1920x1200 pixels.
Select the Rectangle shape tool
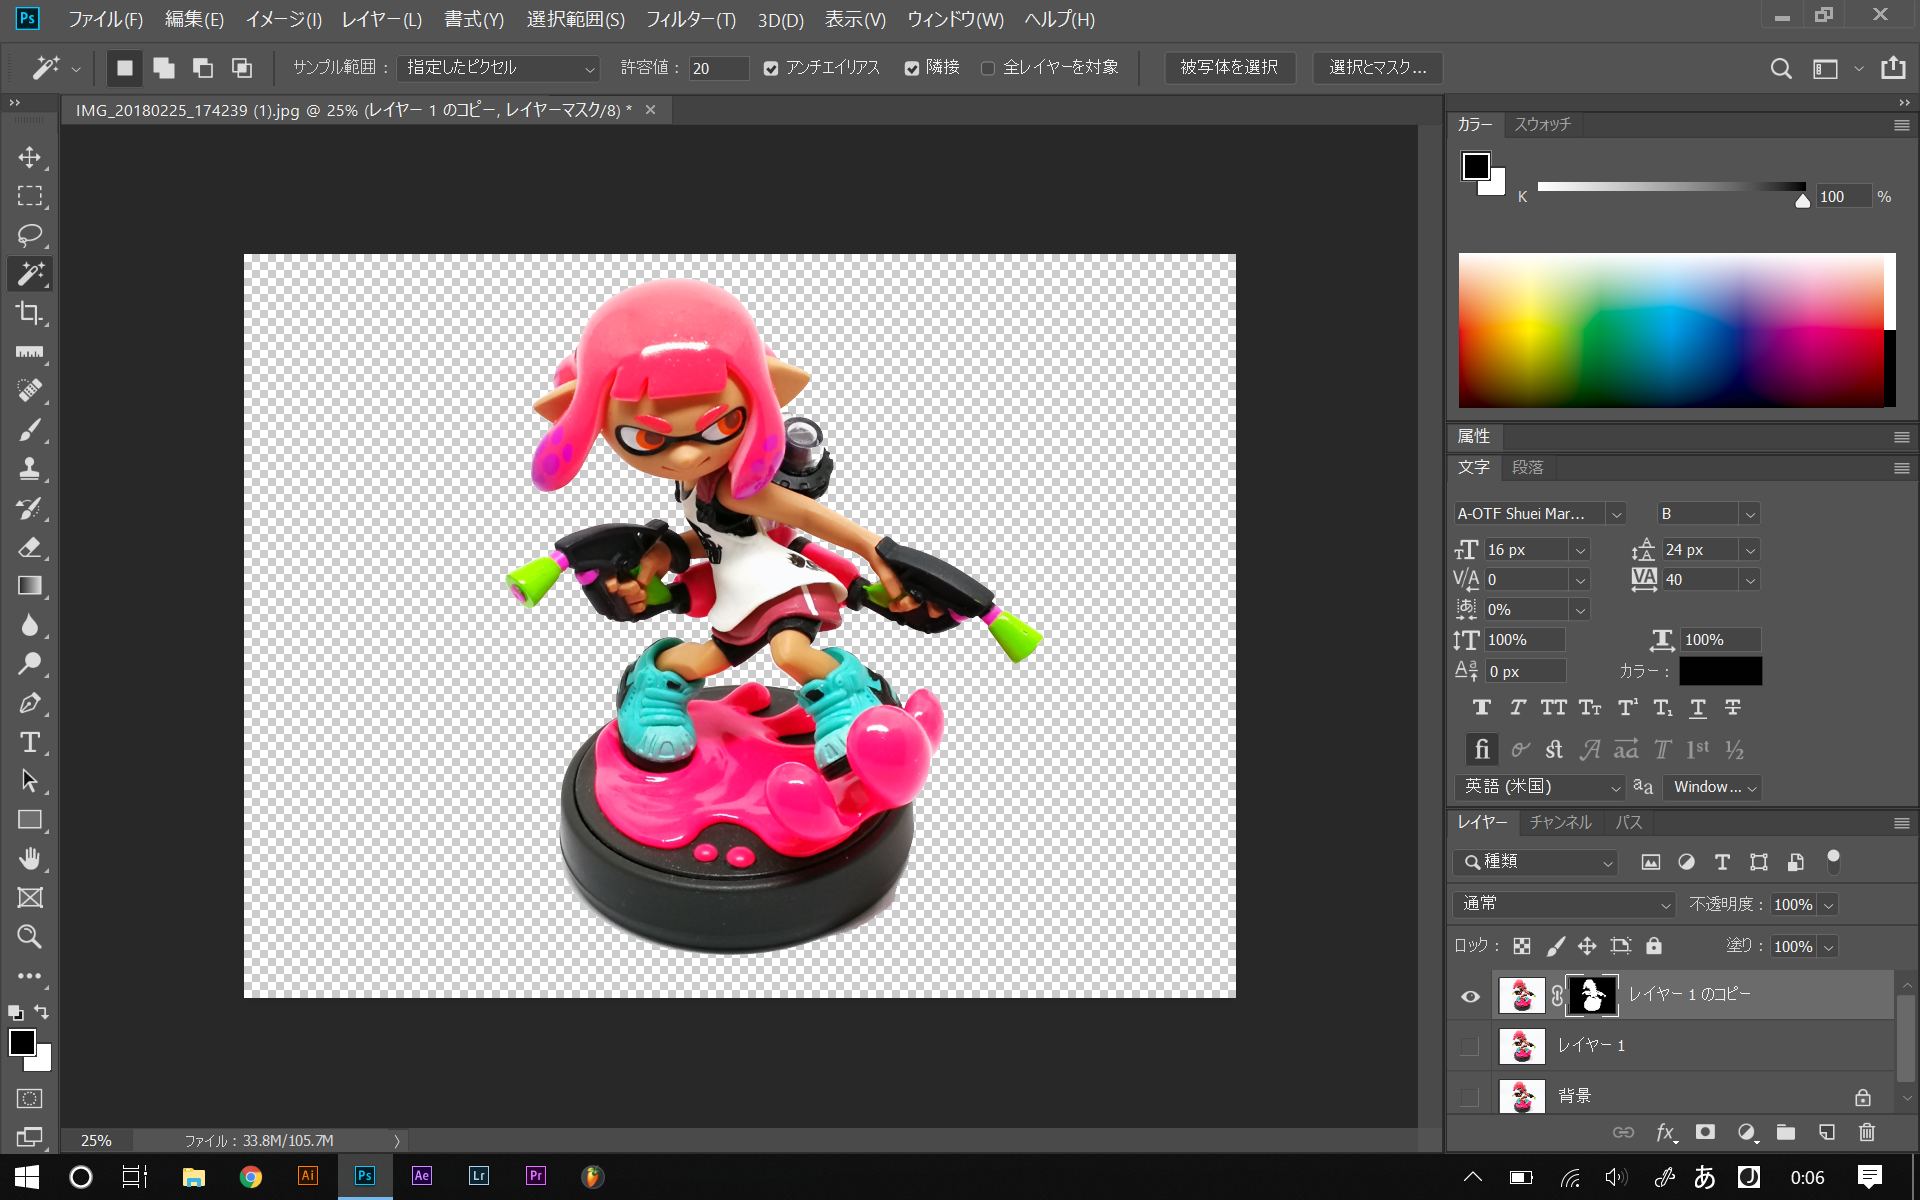tap(29, 820)
